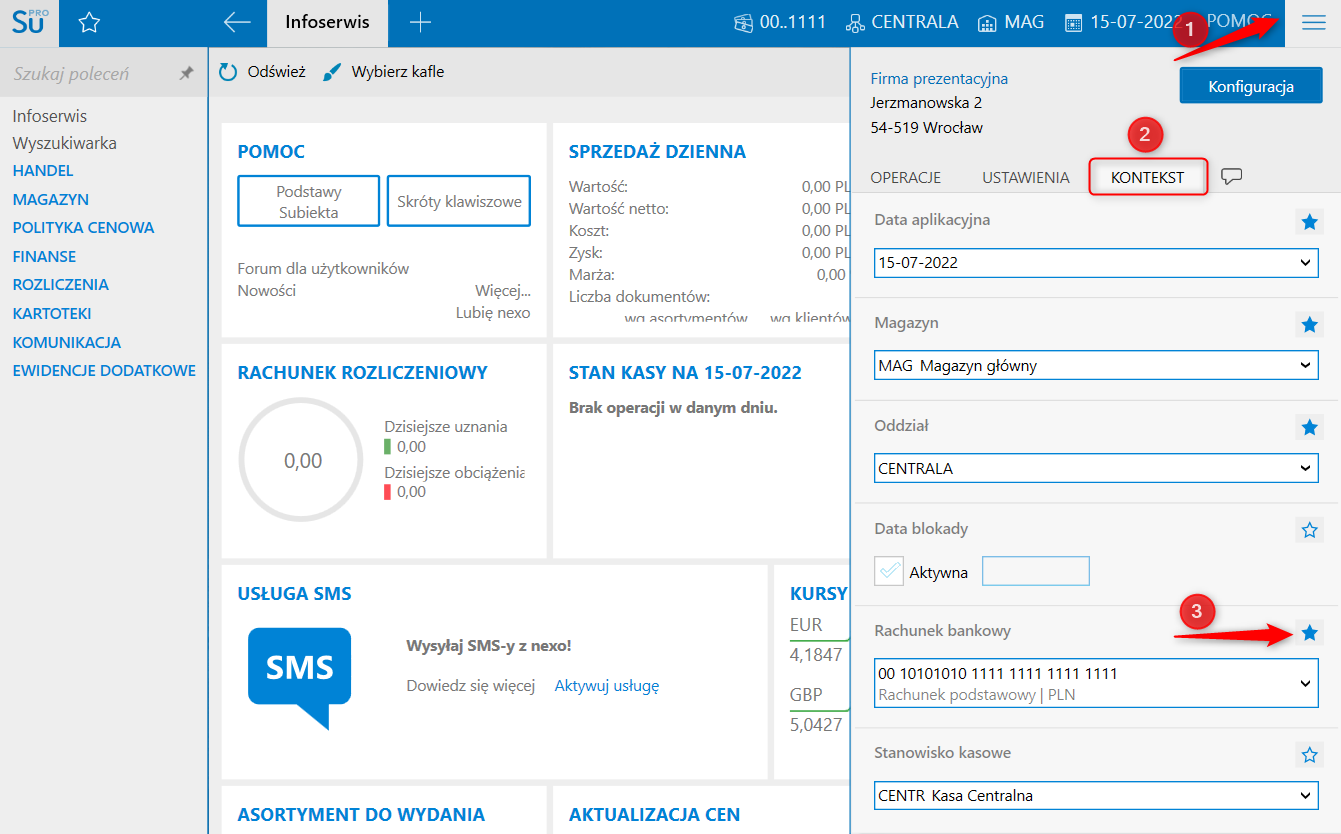The image size is (1341, 834).
Task: Select Wyszukiwarka in the sidebar
Action: (x=65, y=143)
